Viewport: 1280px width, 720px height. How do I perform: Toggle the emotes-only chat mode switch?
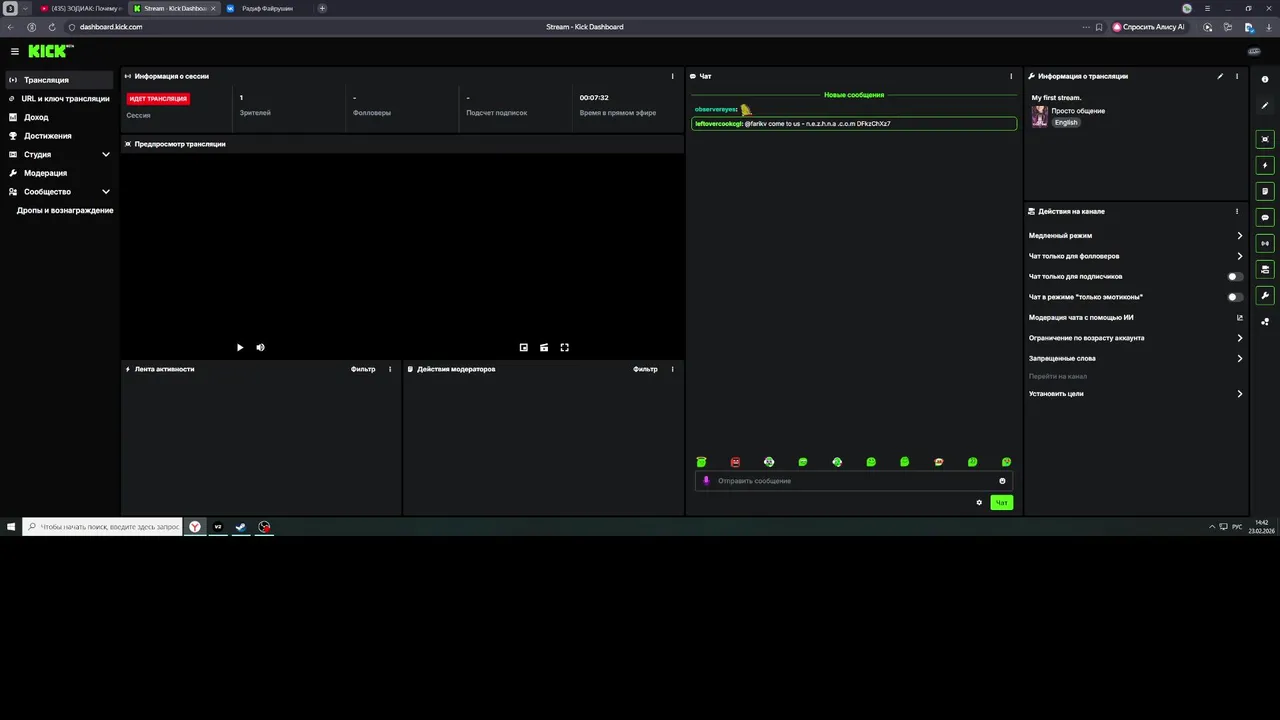click(x=1236, y=297)
